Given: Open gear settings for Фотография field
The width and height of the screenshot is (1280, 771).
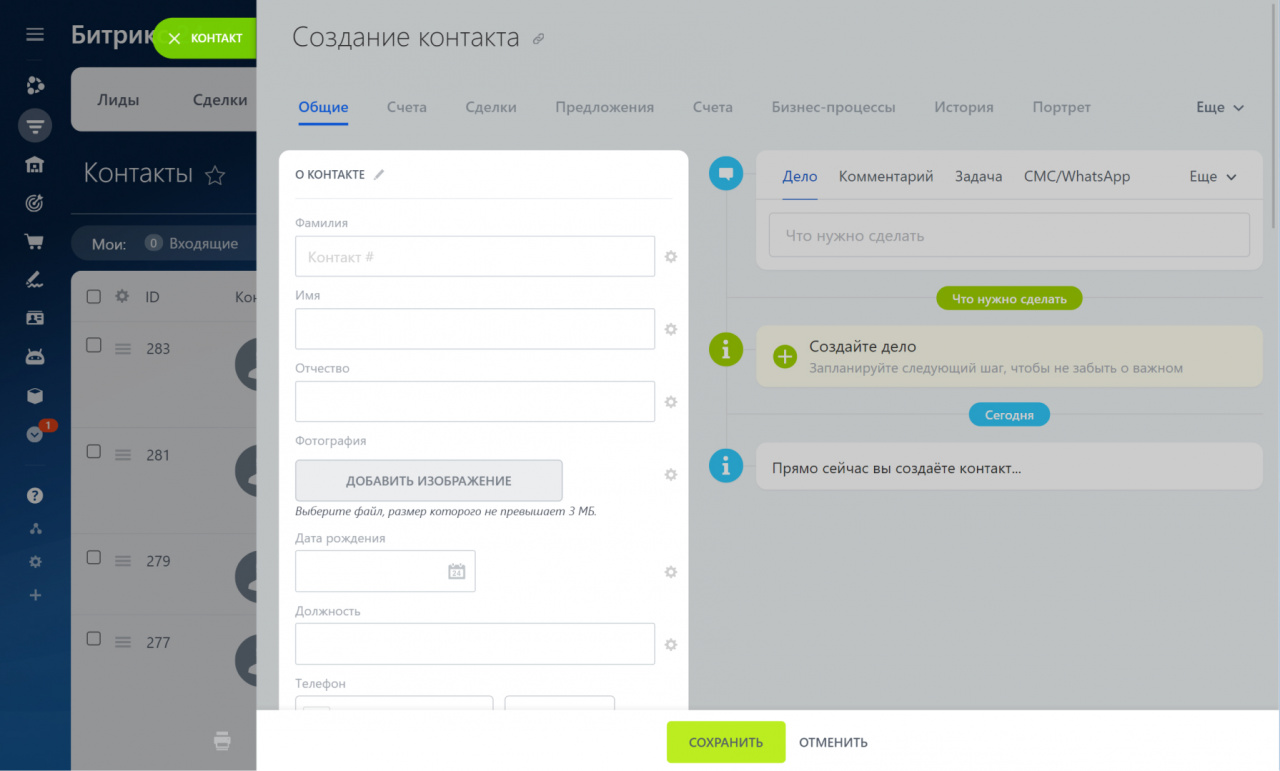Looking at the screenshot, I should [x=671, y=474].
